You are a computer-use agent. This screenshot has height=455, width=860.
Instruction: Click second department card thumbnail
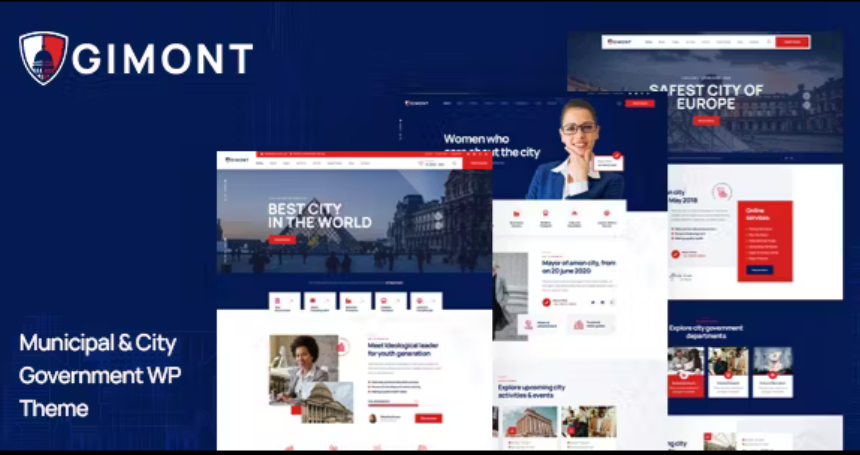point(728,361)
